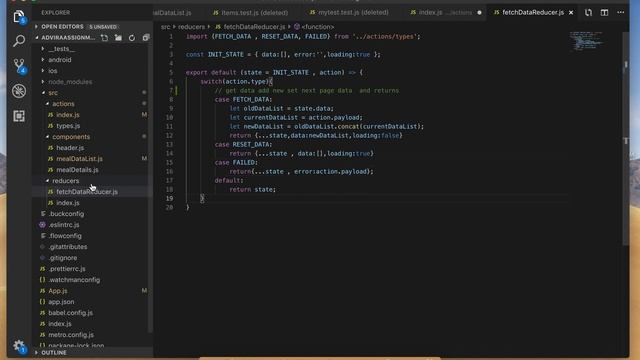Click line number 12 in the gutter
This screenshot has width=640, height=360.
point(169,136)
